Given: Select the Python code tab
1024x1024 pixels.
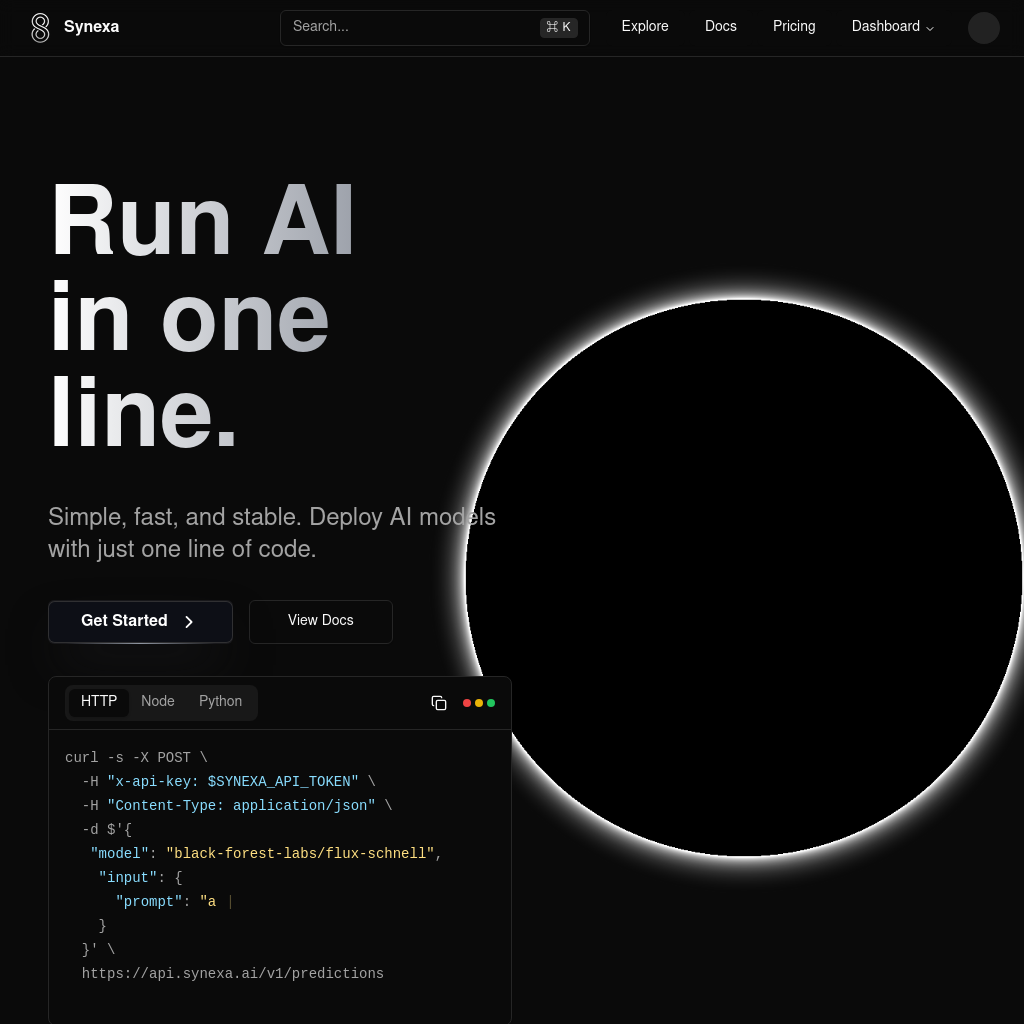Looking at the screenshot, I should pos(220,702).
